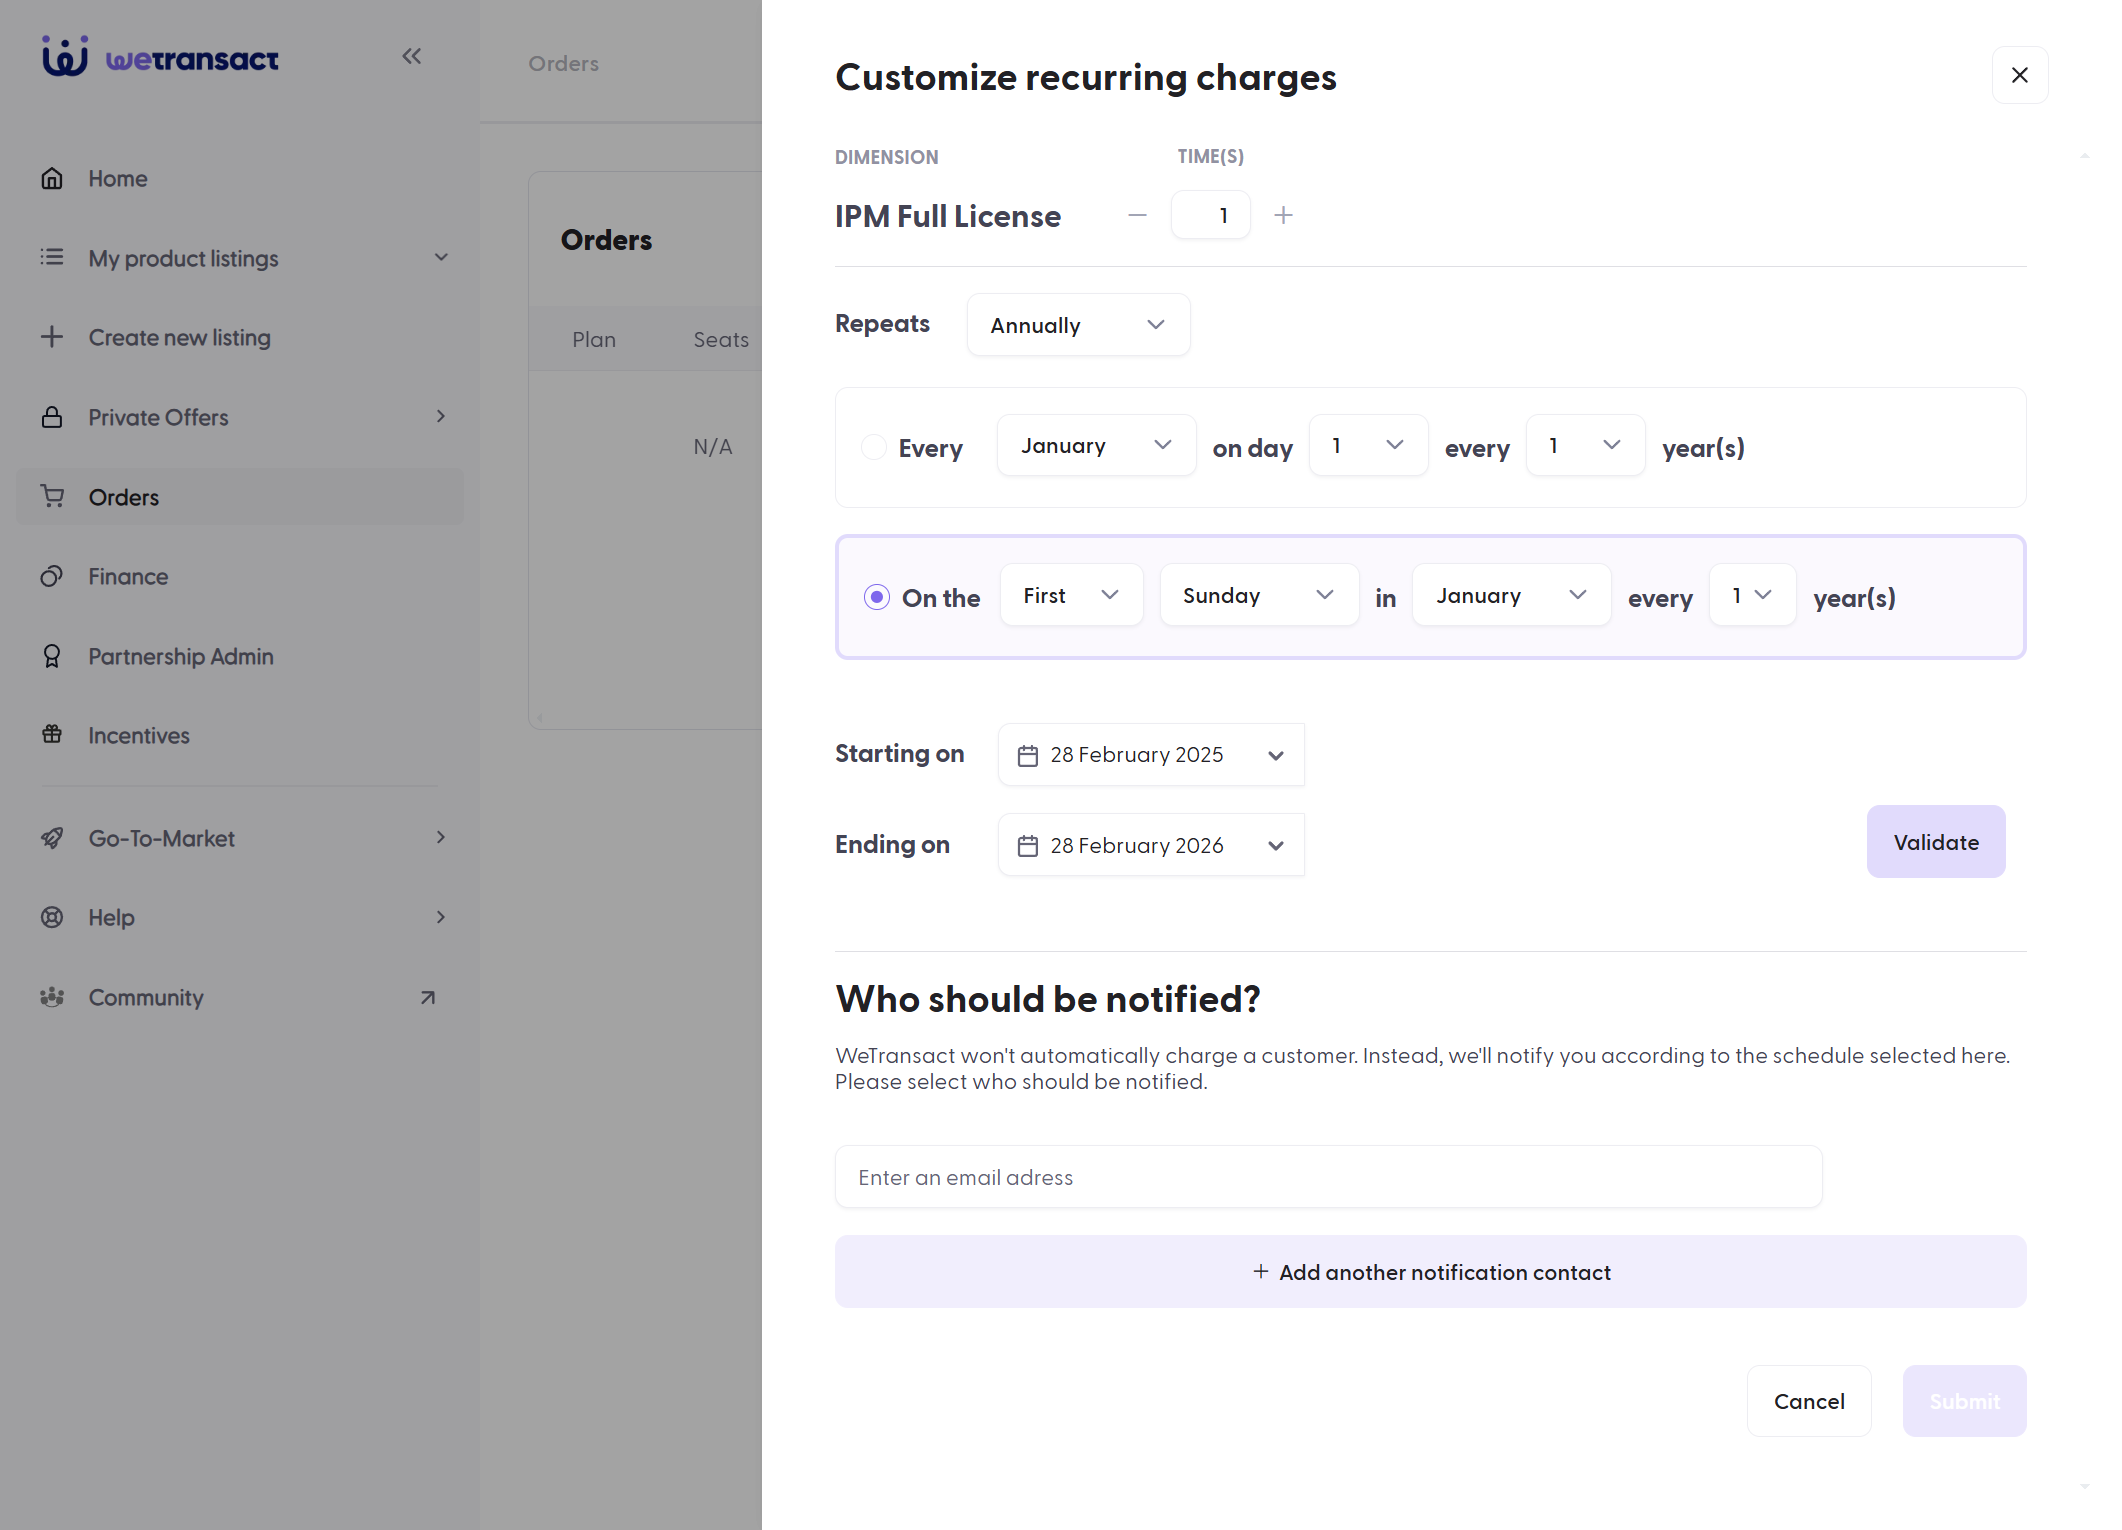This screenshot has width=2122, height=1530.
Task: Select the Every month on day radio
Action: (x=874, y=447)
